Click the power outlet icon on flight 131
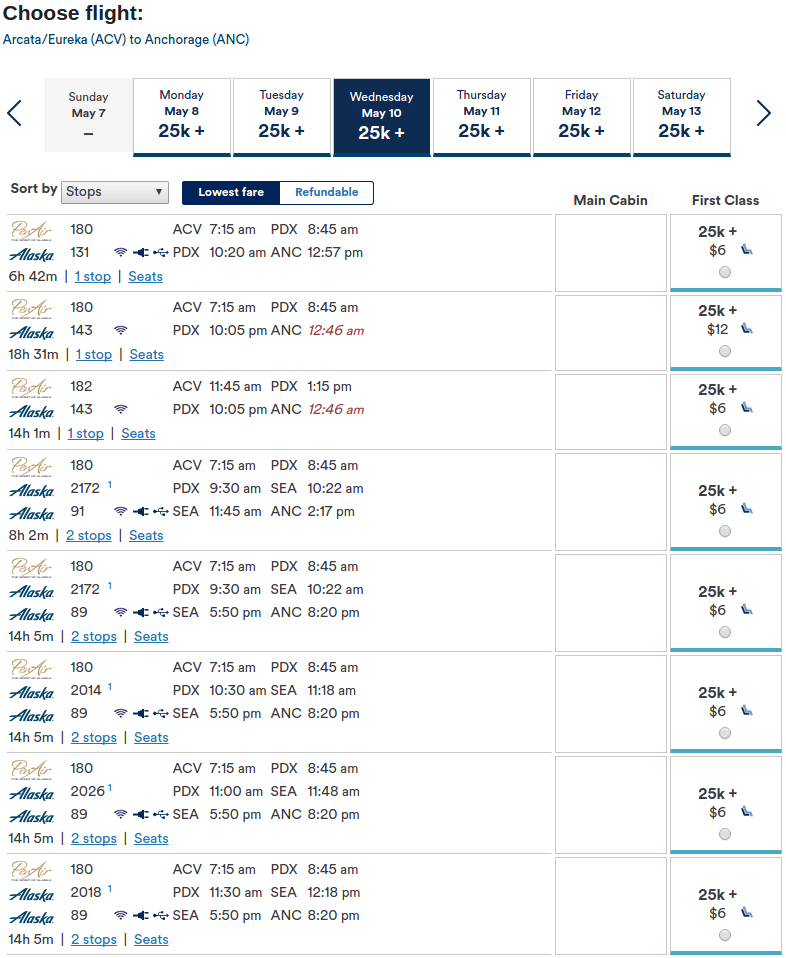The height and width of the screenshot is (958, 786). (141, 253)
